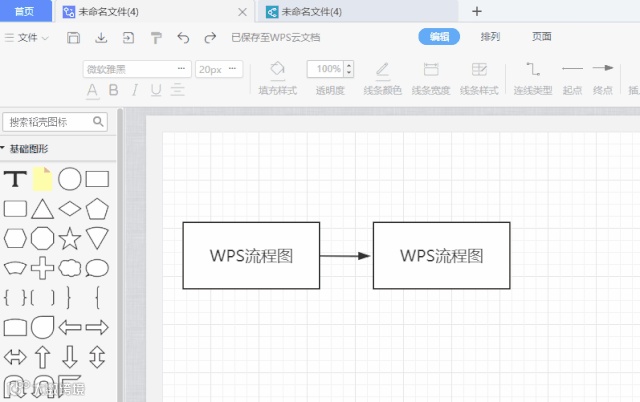Open the 文件 menu

coord(27,38)
